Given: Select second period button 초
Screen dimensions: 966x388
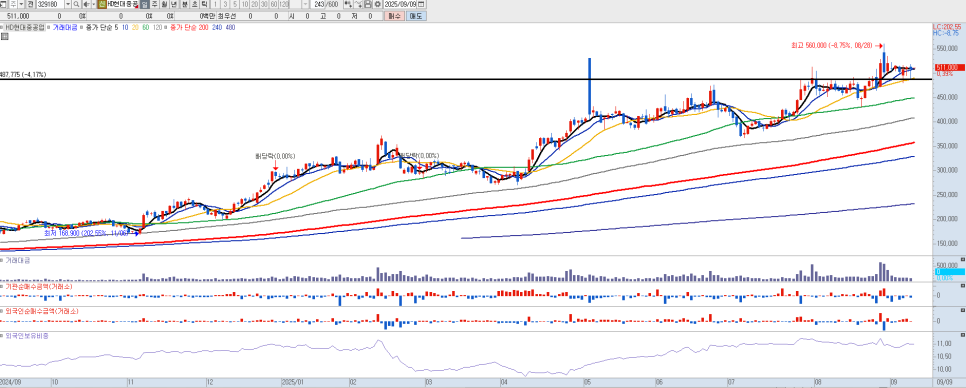Looking at the screenshot, I should pos(195,4).
